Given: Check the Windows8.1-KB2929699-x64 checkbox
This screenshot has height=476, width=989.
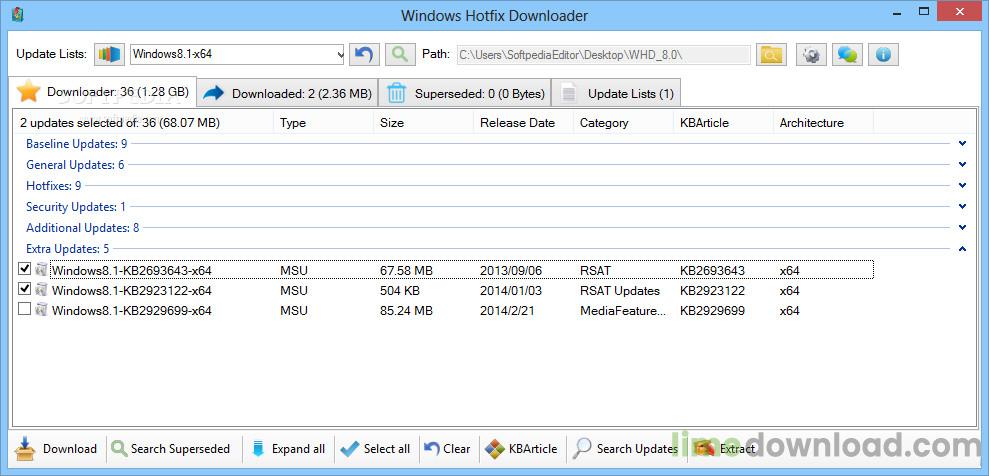Looking at the screenshot, I should coord(25,310).
